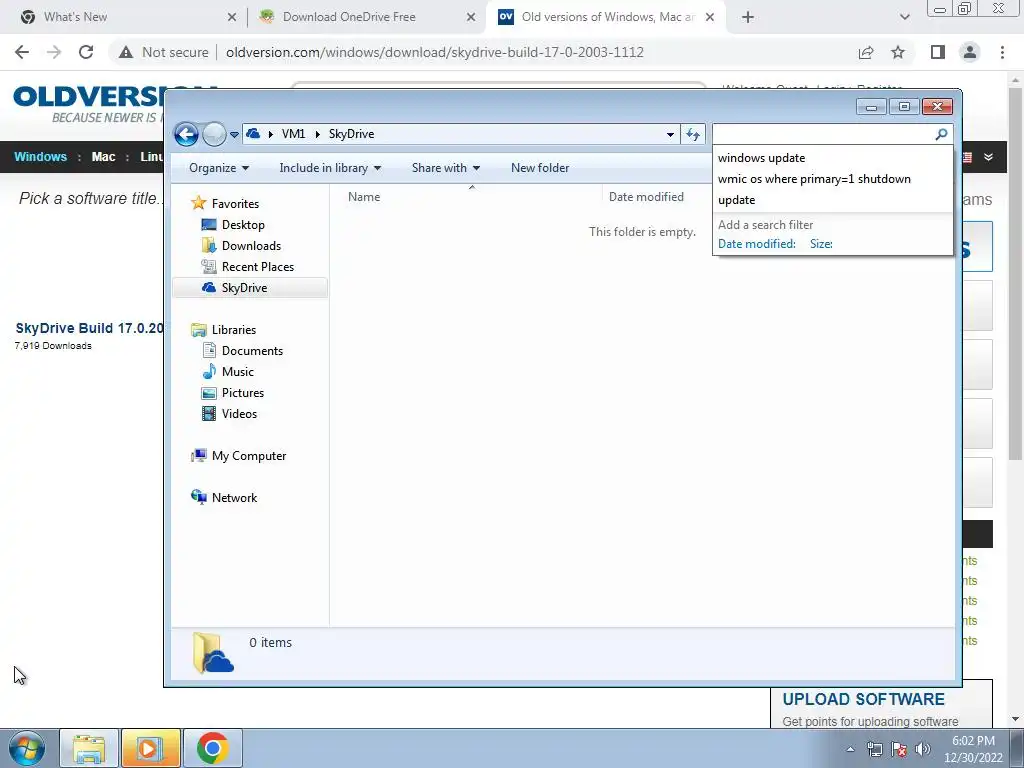Click the Chrome icon in the taskbar
Screen dimensions: 1024x768
(x=212, y=748)
